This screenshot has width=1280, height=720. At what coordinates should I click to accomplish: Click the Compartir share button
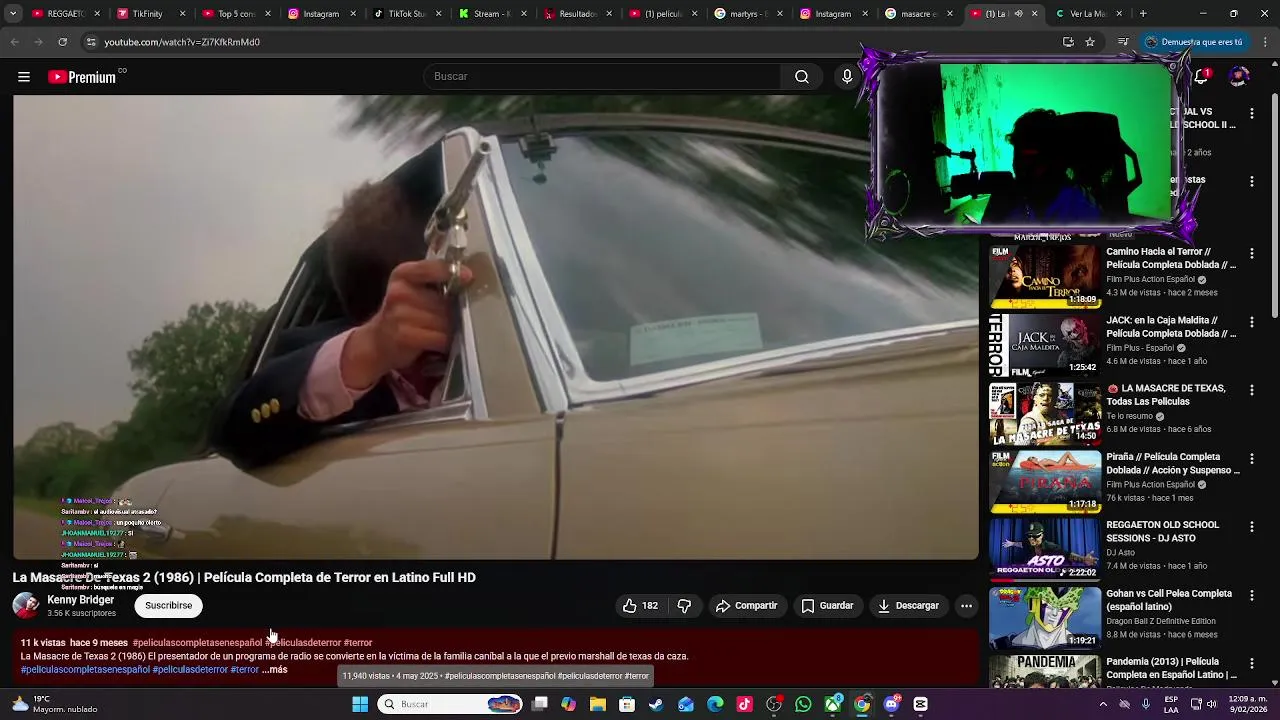click(x=746, y=606)
